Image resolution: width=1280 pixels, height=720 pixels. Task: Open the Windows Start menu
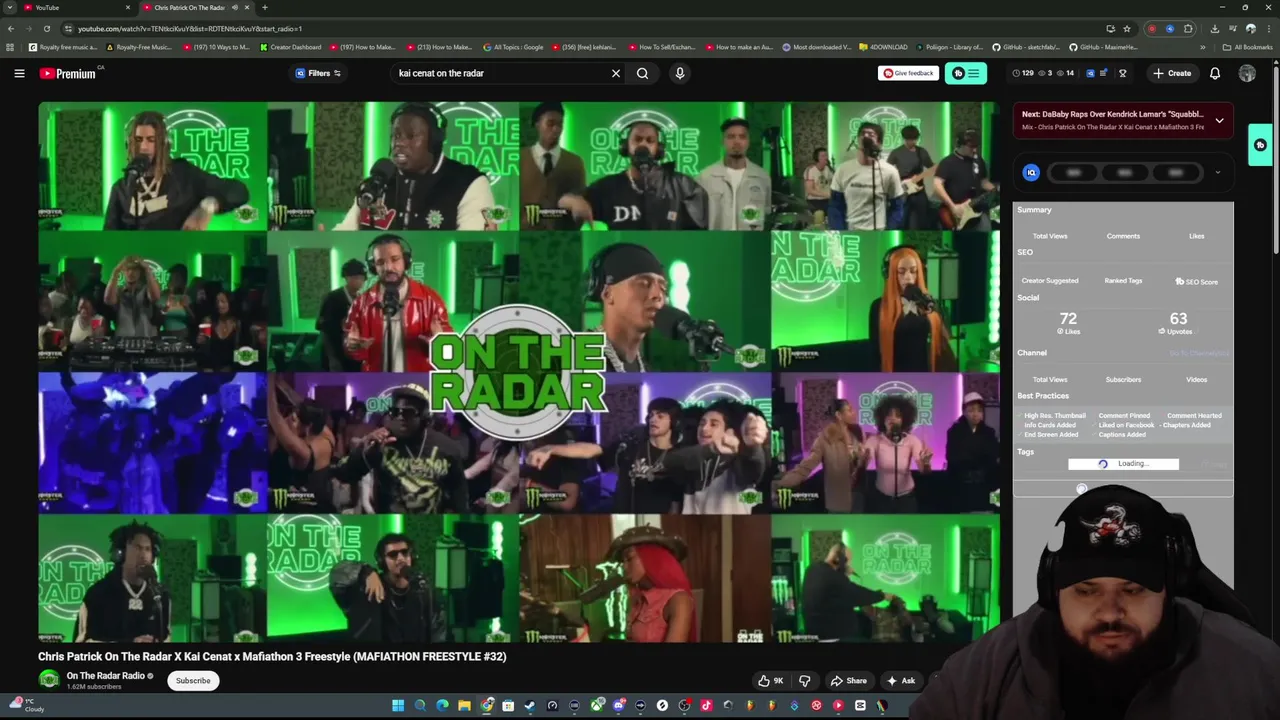(398, 706)
